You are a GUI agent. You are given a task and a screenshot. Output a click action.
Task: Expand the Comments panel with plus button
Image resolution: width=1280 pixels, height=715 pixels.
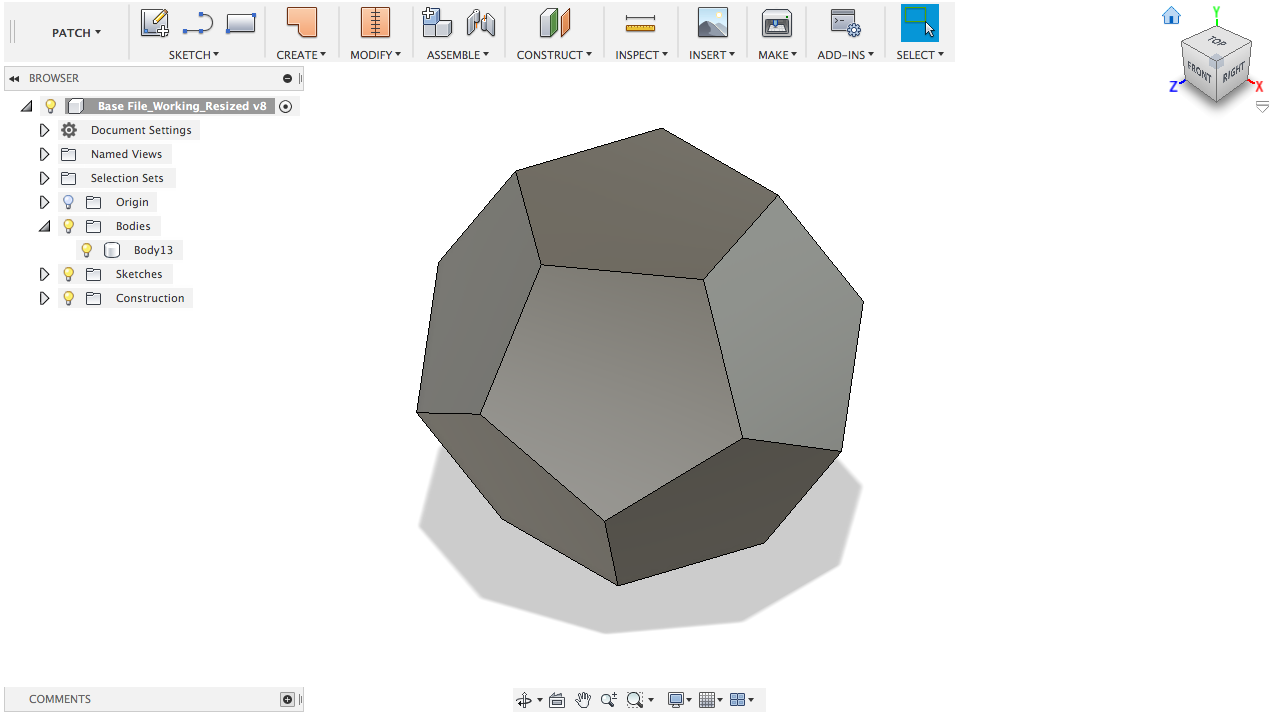tap(287, 699)
